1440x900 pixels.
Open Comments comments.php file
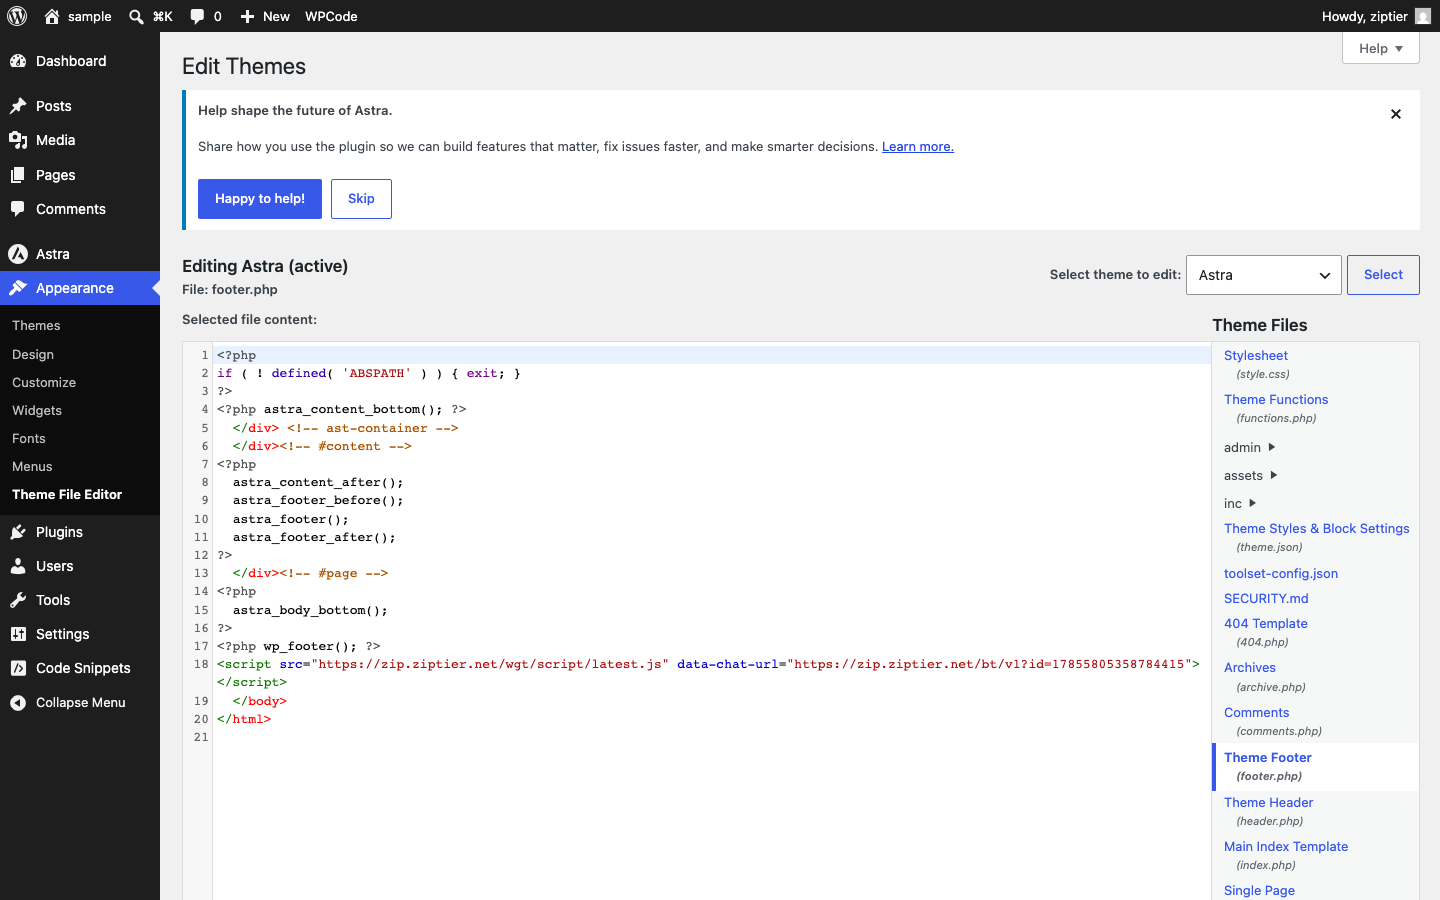pos(1256,713)
